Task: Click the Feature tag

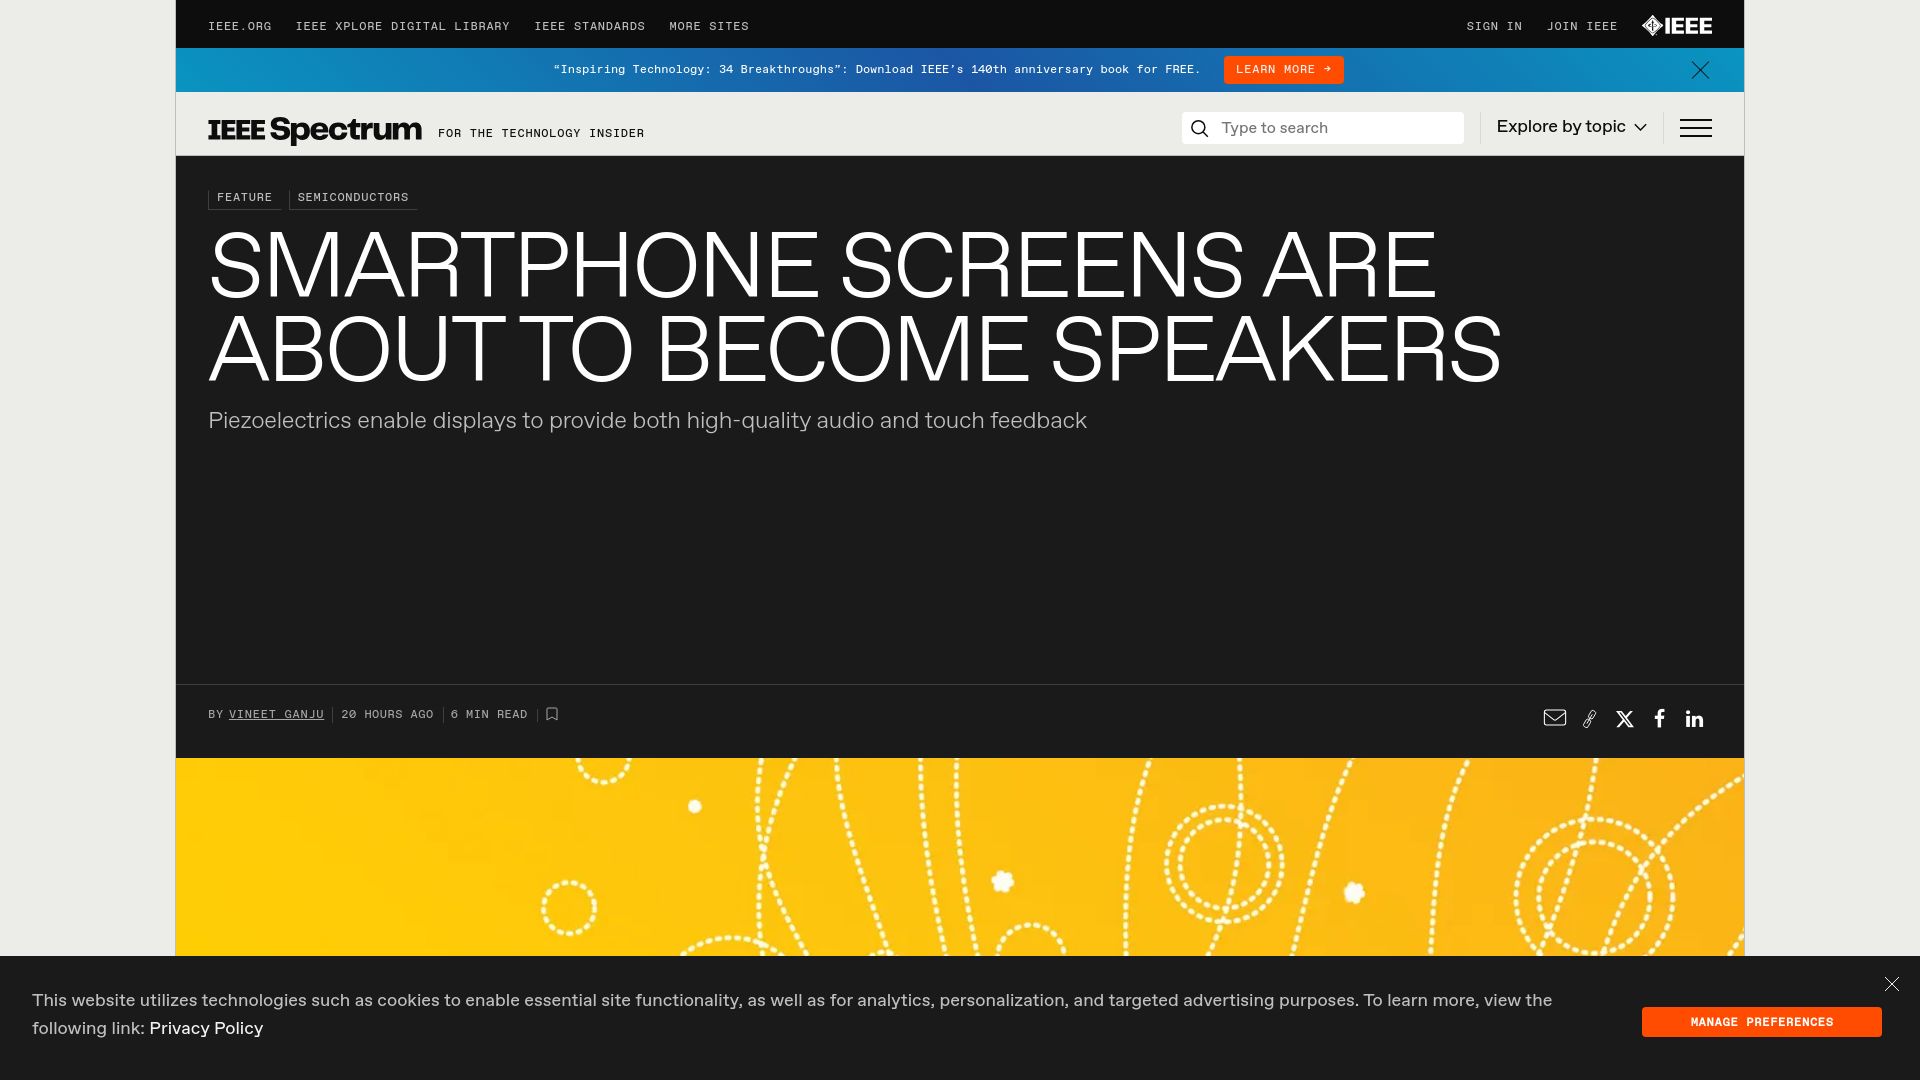Action: point(245,198)
